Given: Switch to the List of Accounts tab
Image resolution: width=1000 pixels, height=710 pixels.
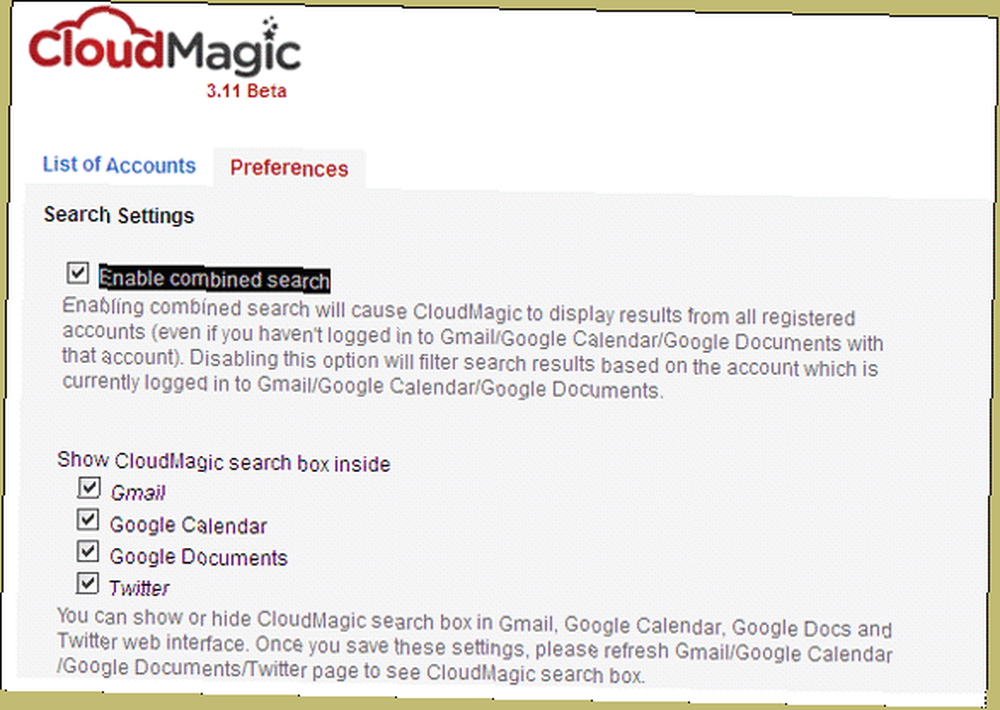Looking at the screenshot, I should point(119,165).
